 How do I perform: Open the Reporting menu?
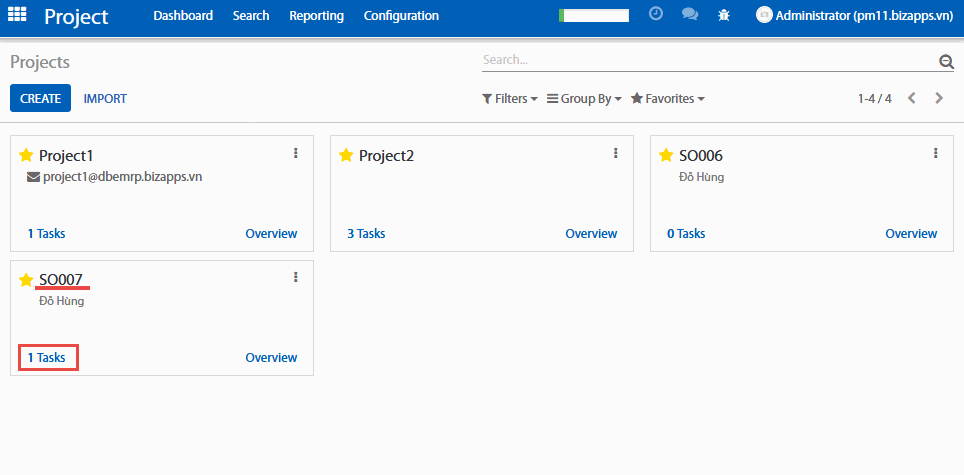click(316, 16)
